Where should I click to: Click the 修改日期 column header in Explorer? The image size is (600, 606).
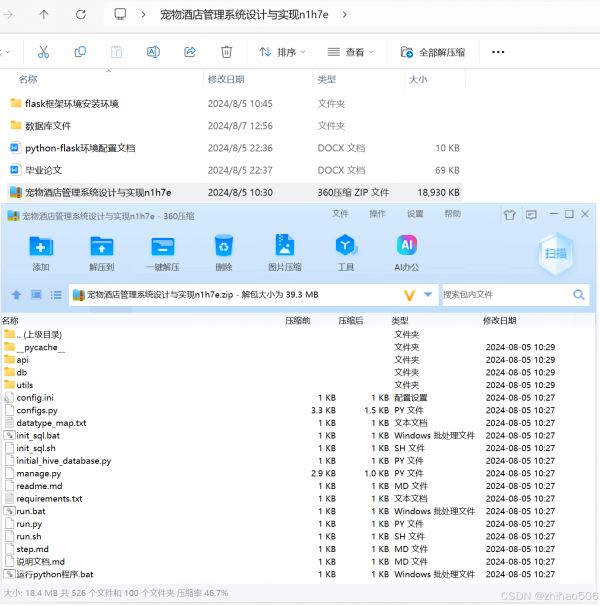[226, 79]
